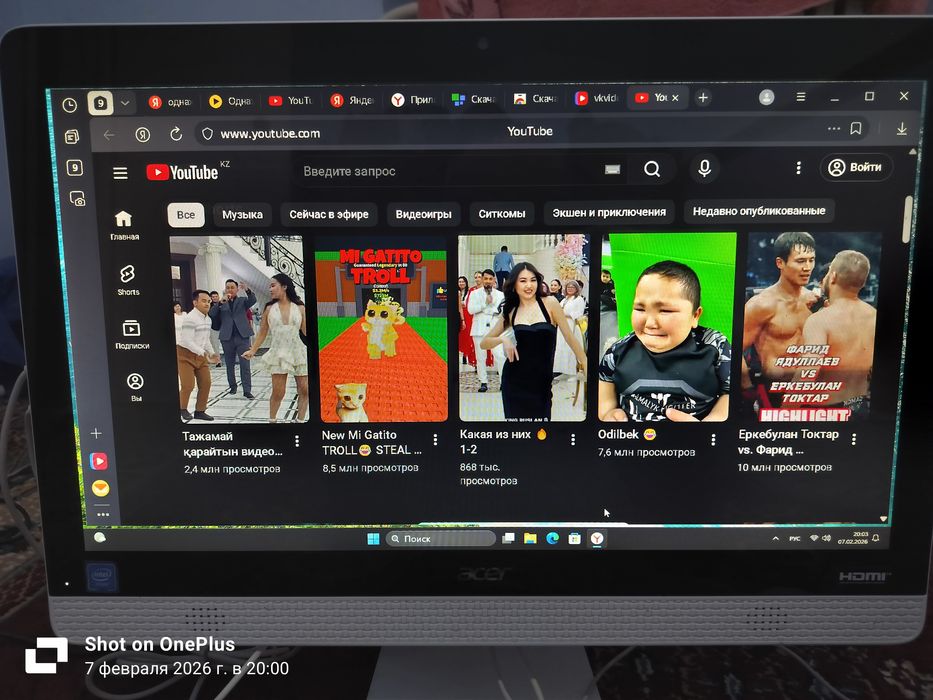Open the Вы (You) sidebar item
Image resolution: width=933 pixels, height=700 pixels.
pyautogui.click(x=136, y=386)
